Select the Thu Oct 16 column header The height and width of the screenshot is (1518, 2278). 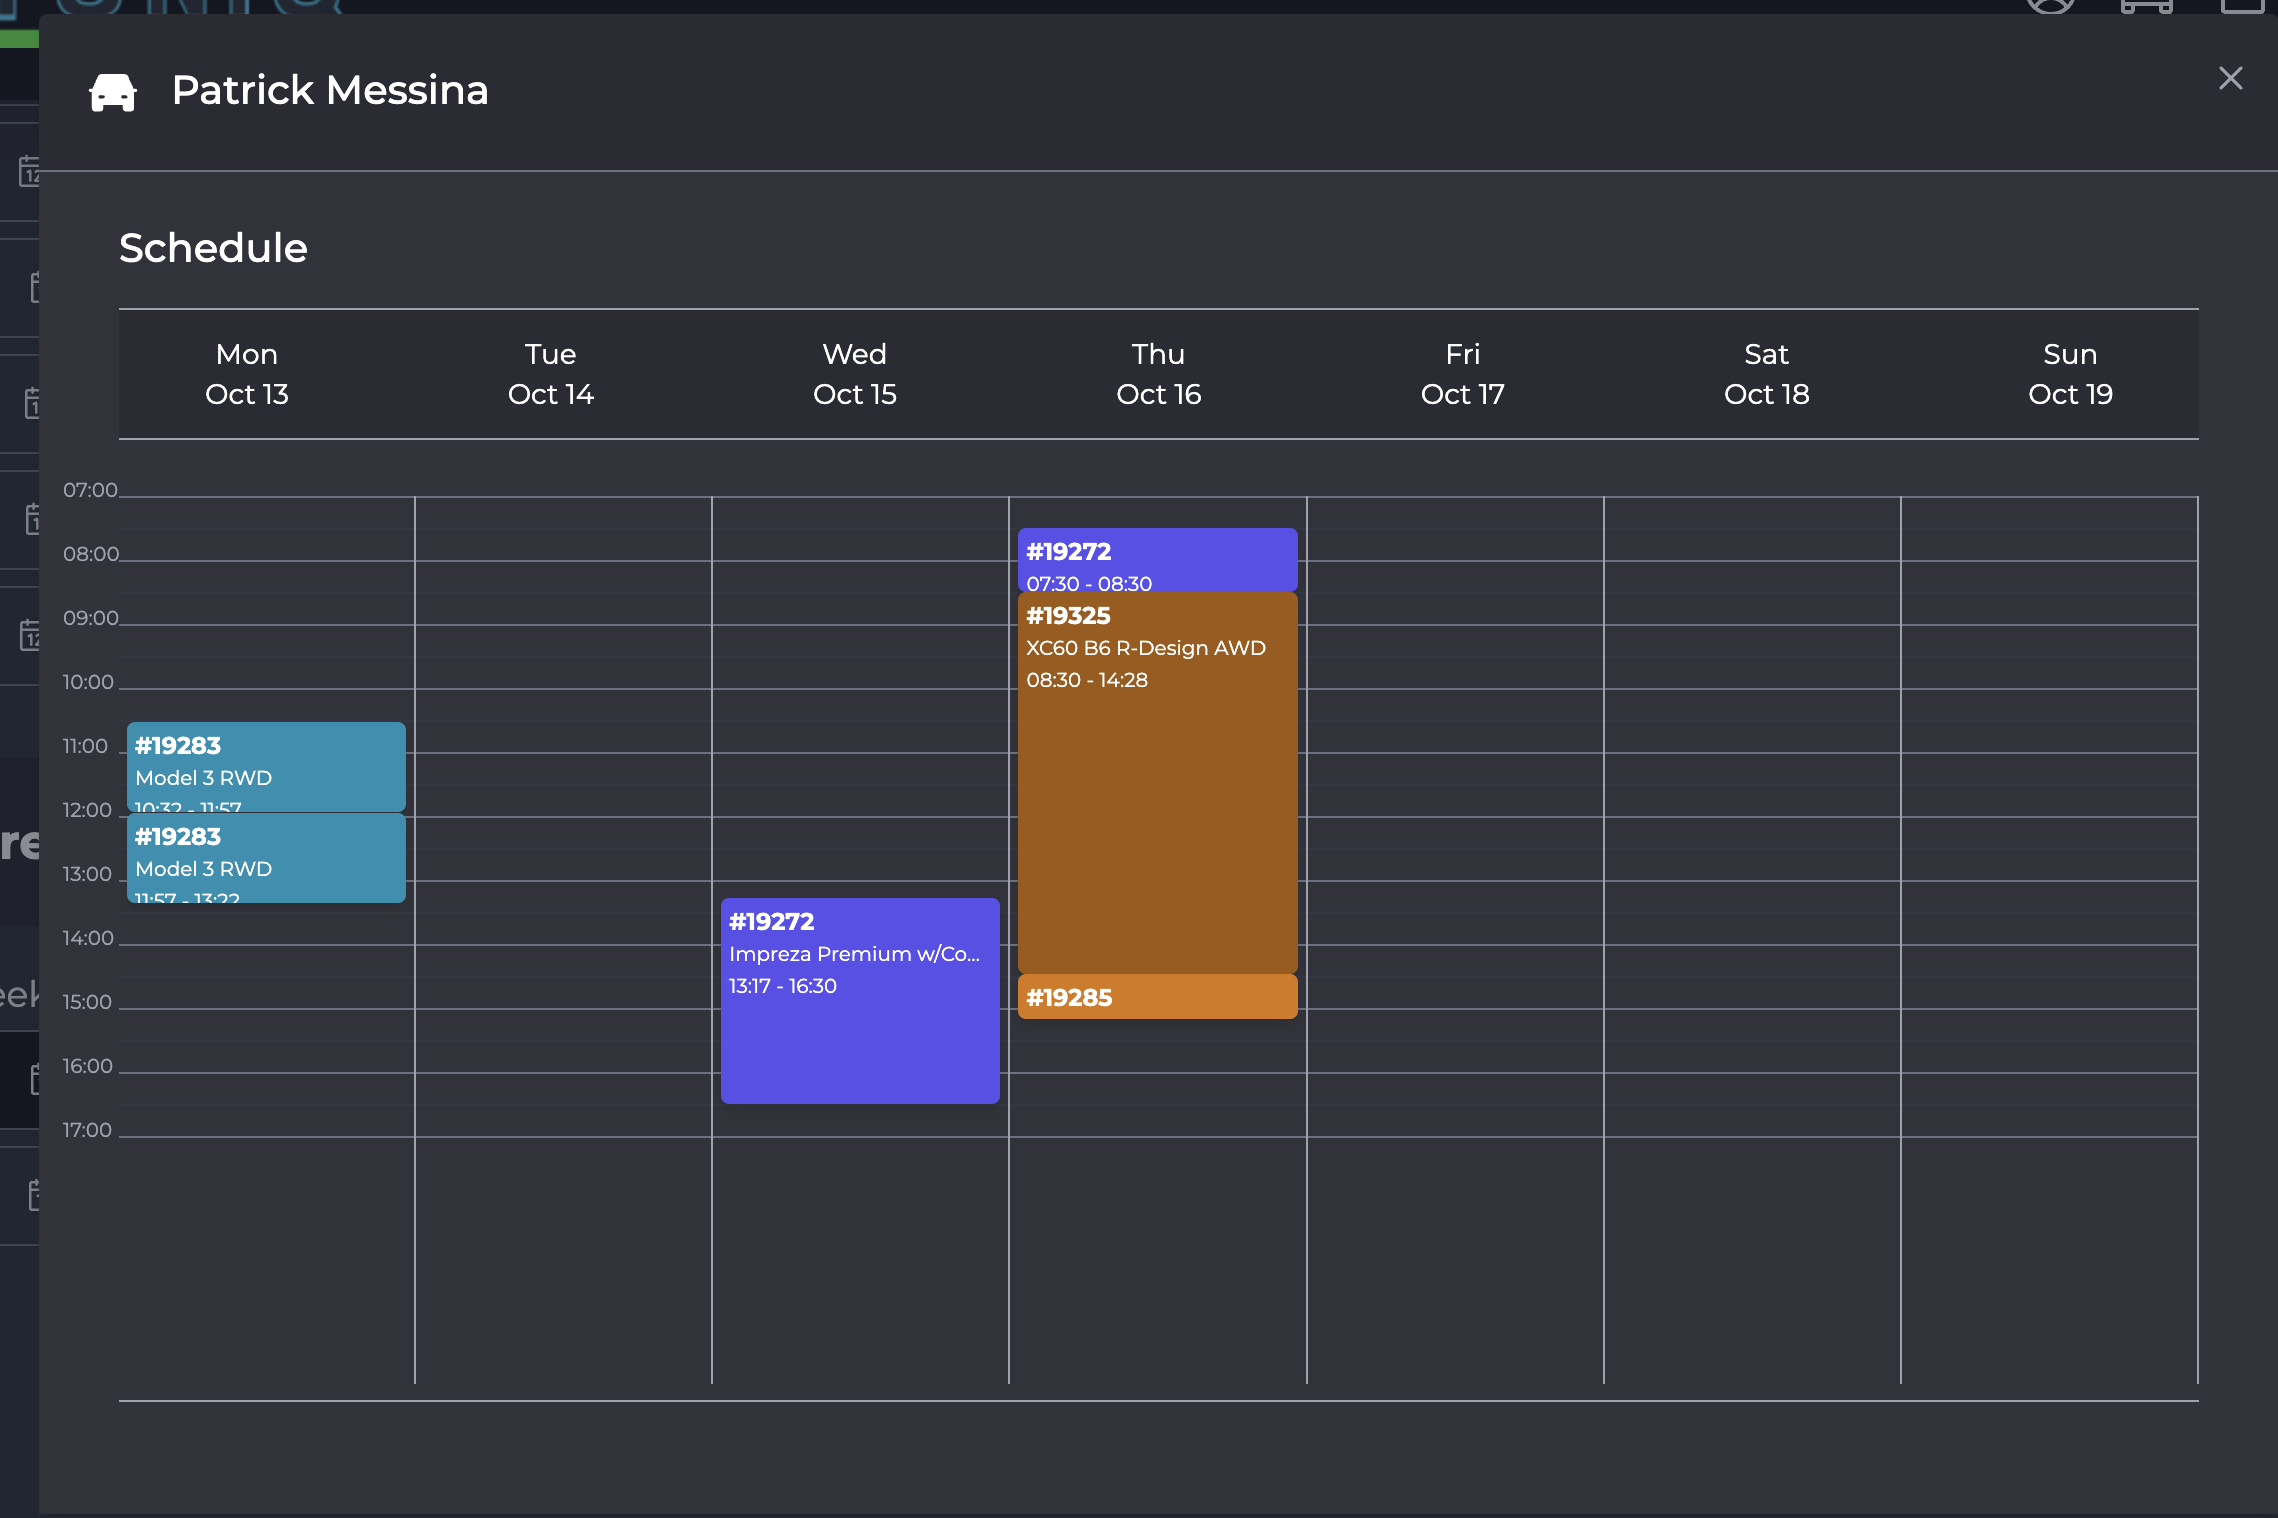tap(1158, 374)
